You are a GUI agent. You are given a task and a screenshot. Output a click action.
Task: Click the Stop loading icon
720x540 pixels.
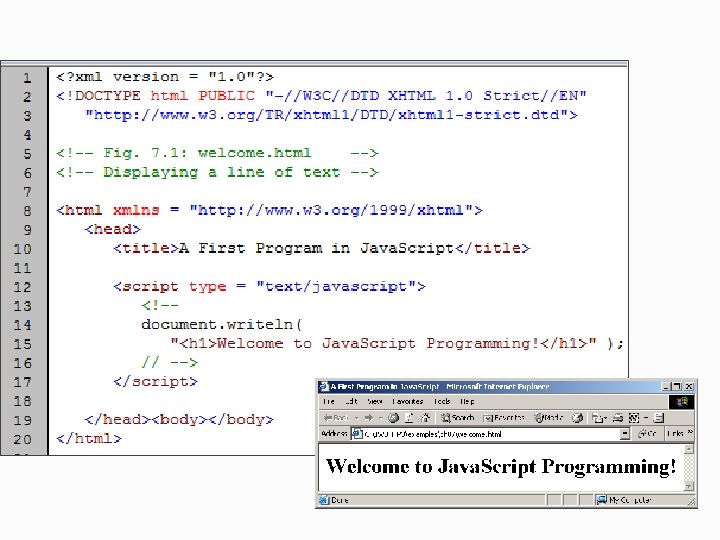[x=394, y=418]
